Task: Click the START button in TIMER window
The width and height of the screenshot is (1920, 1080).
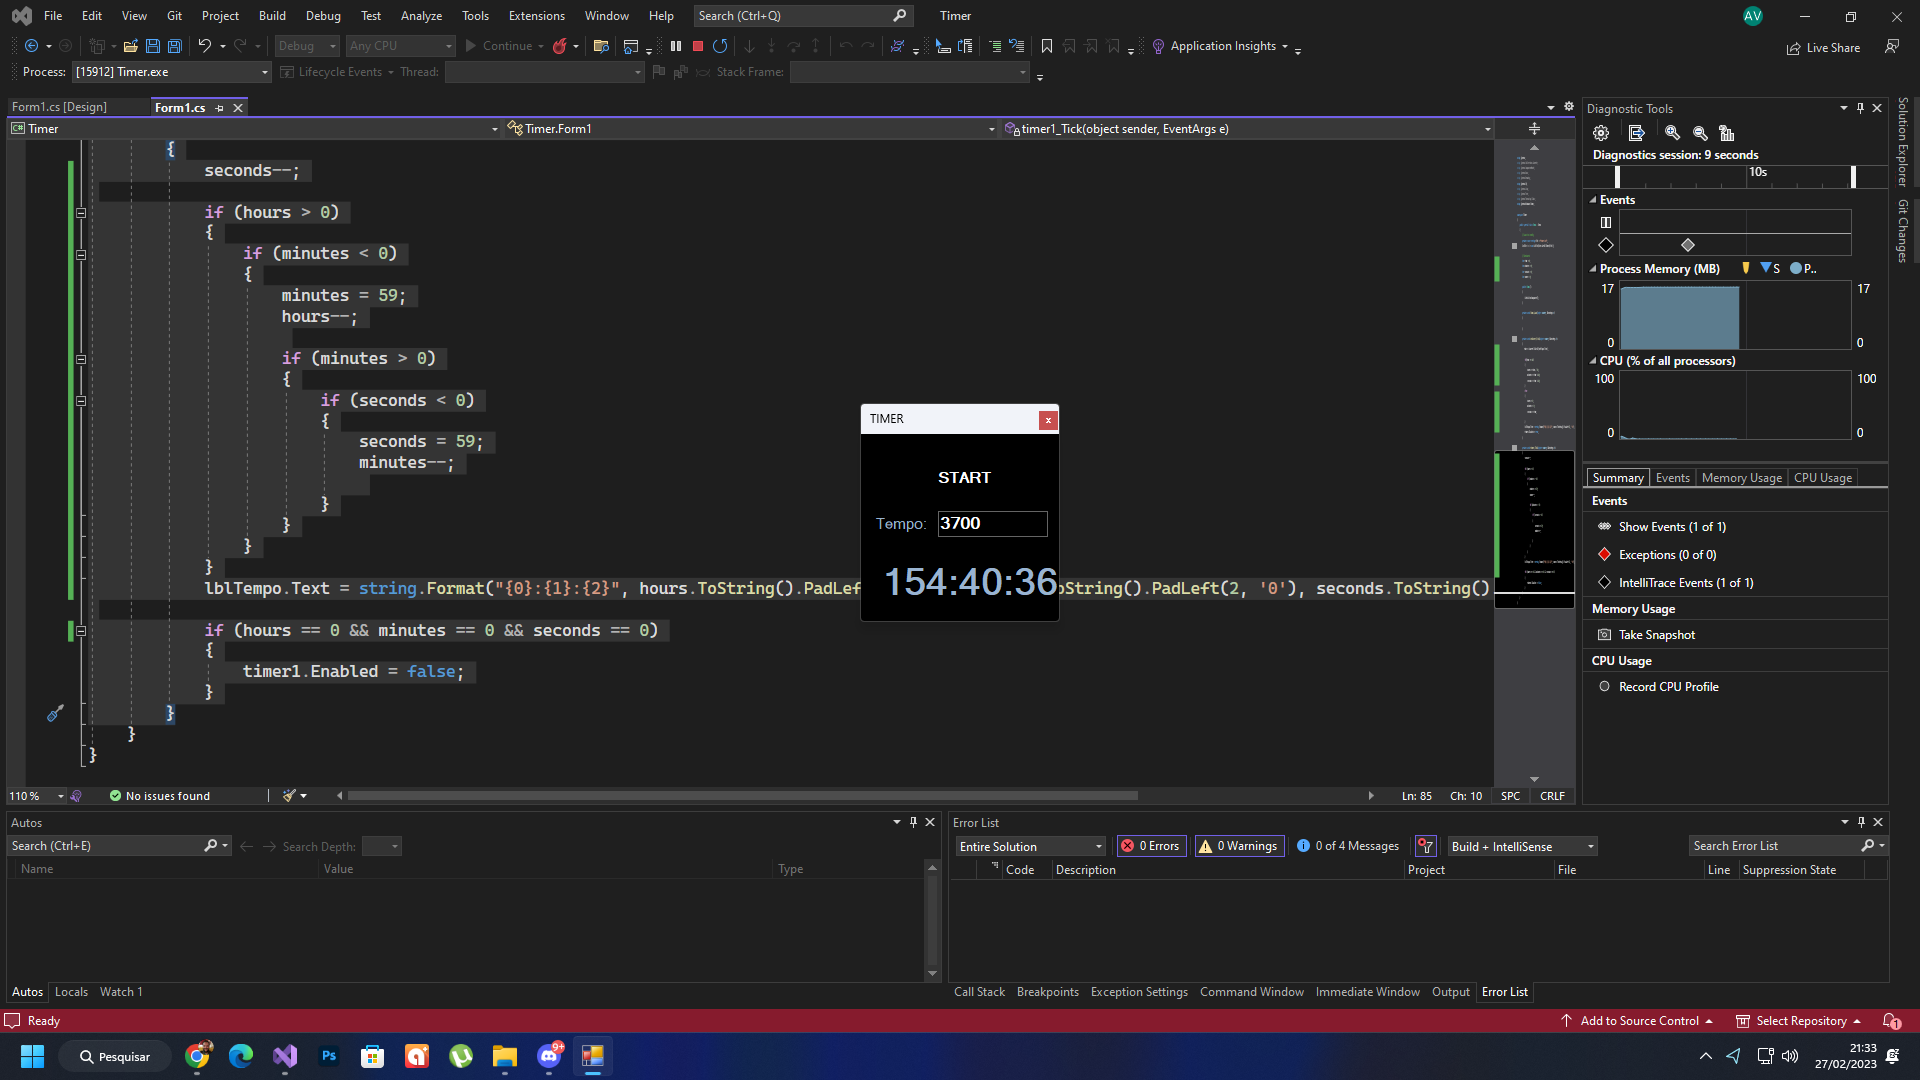Action: (x=964, y=478)
